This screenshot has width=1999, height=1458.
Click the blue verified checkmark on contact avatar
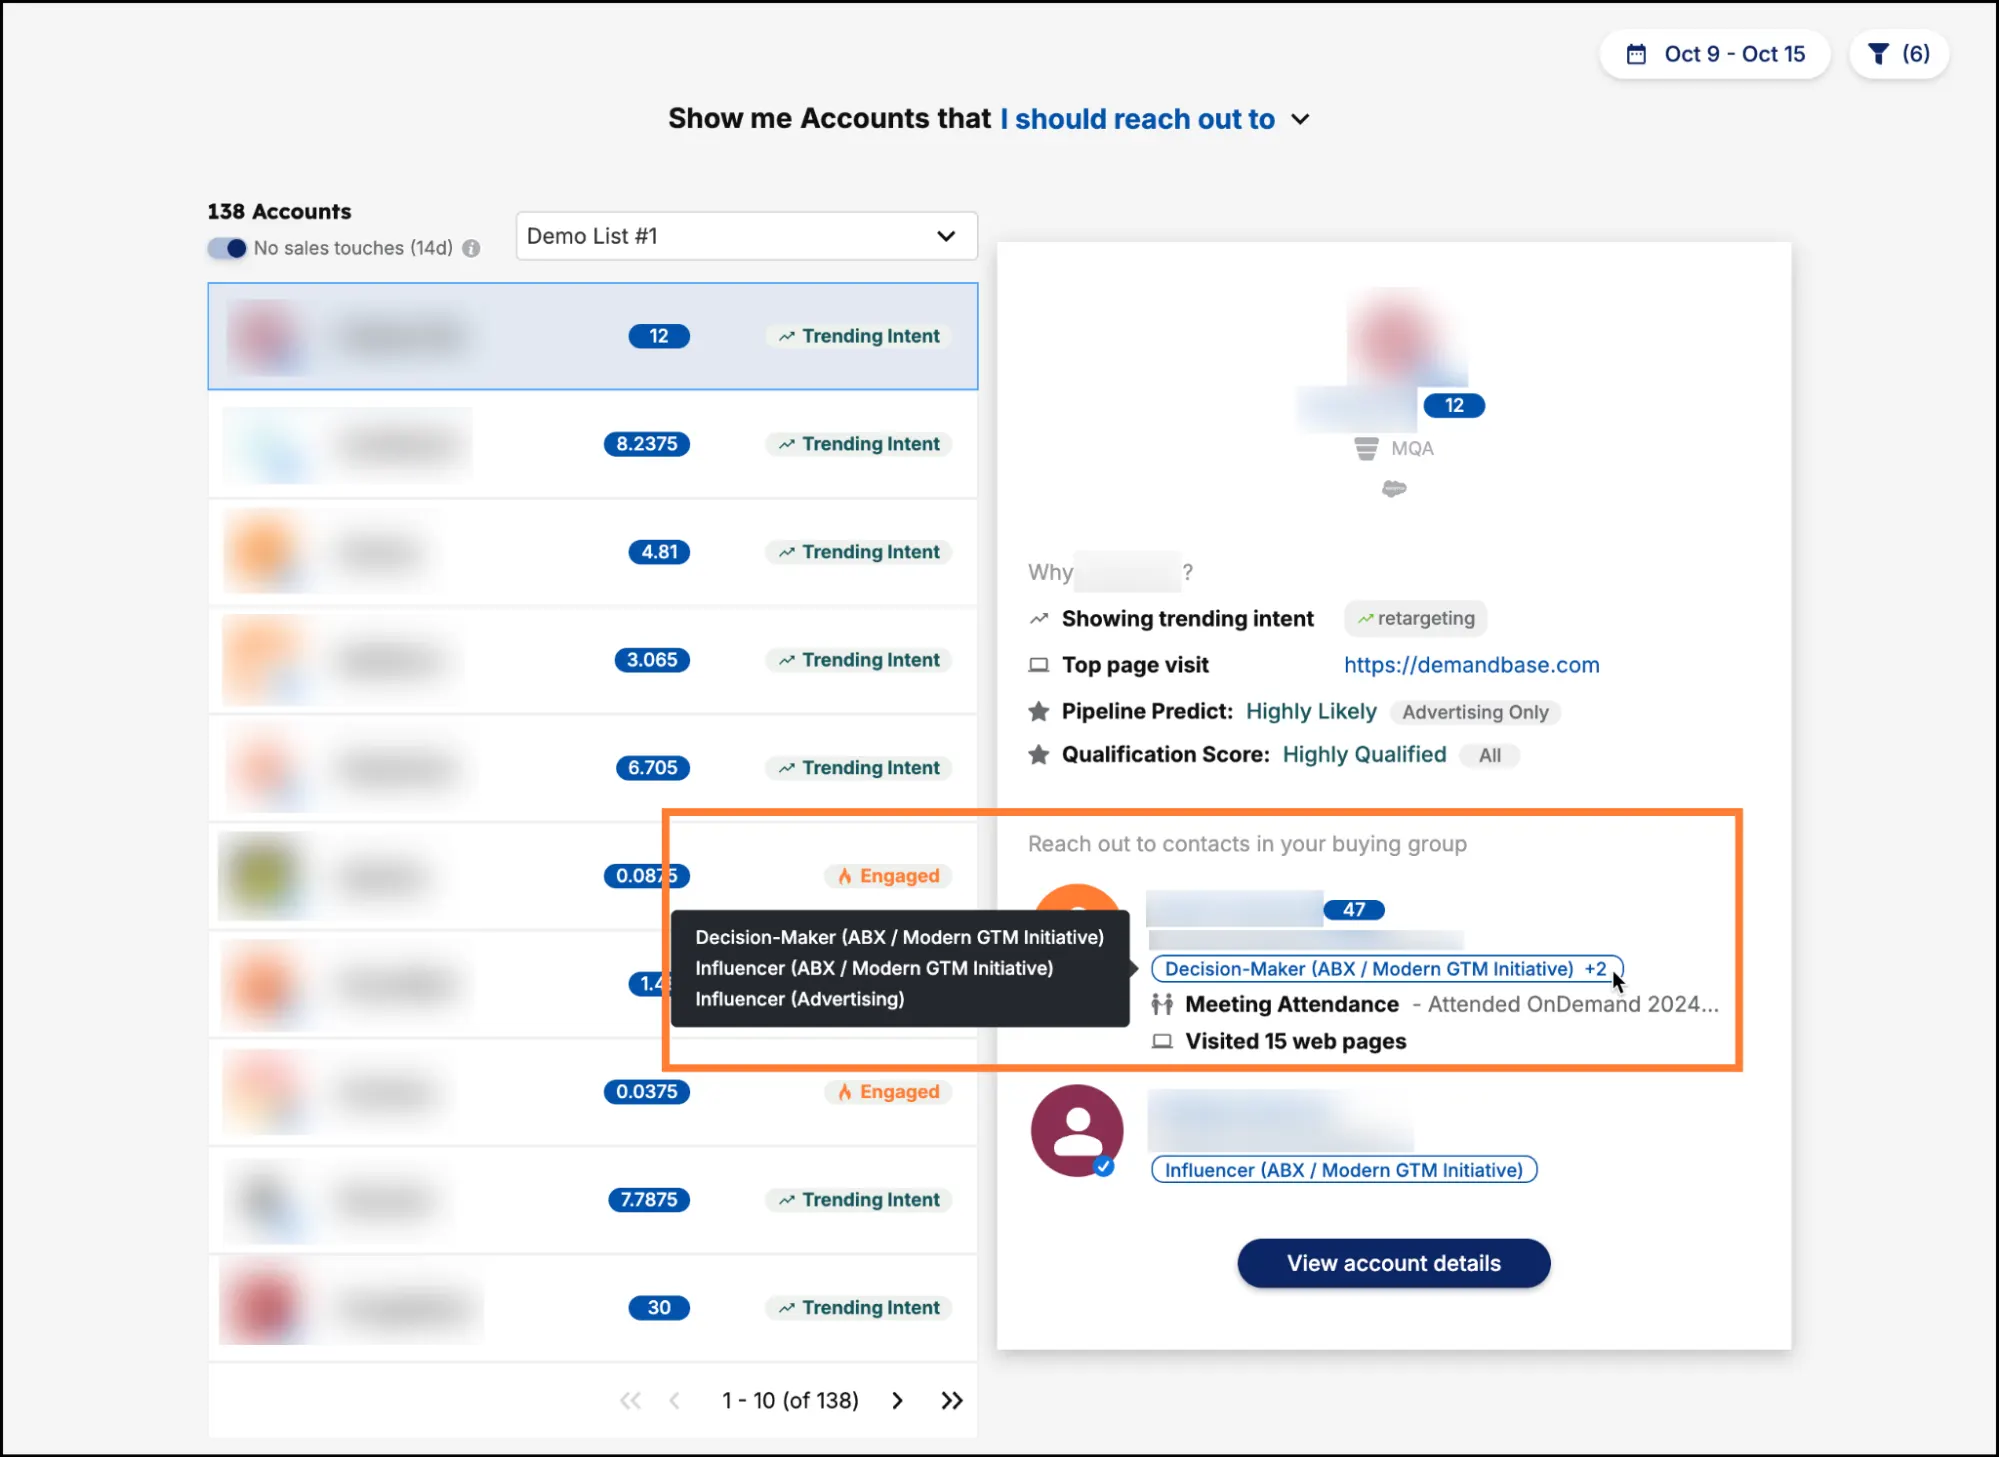(x=1106, y=1165)
